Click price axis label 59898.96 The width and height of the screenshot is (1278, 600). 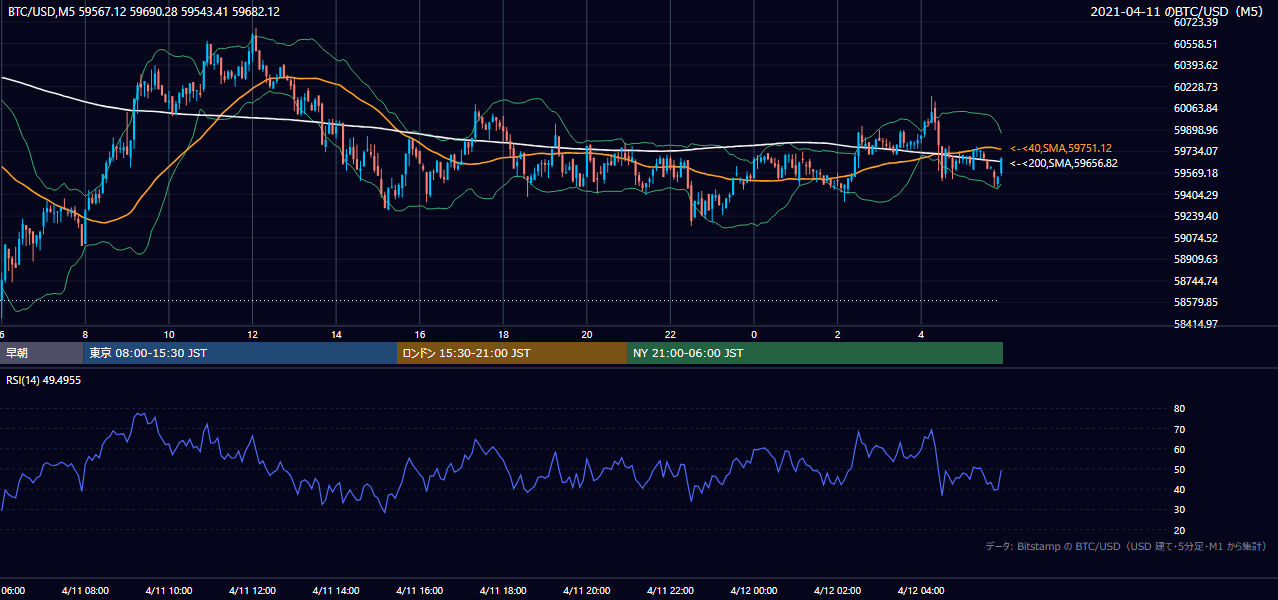coord(1195,130)
